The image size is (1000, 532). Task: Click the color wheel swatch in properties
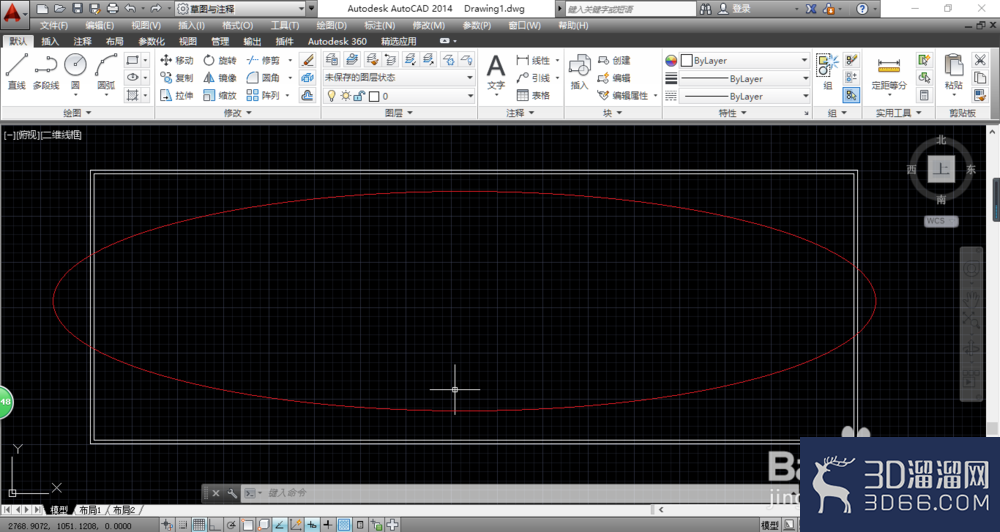click(671, 61)
